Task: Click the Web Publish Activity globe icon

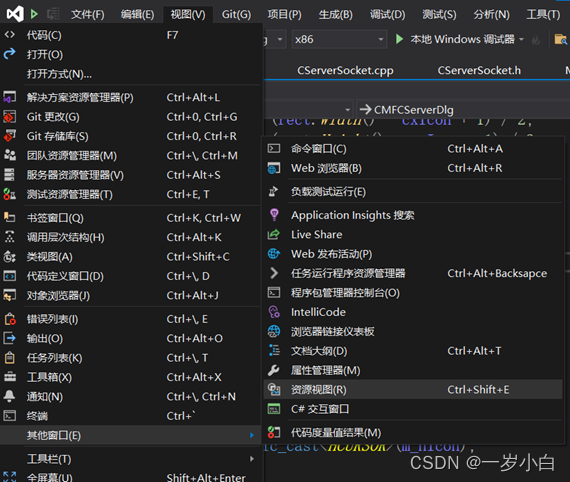Action: 274,254
